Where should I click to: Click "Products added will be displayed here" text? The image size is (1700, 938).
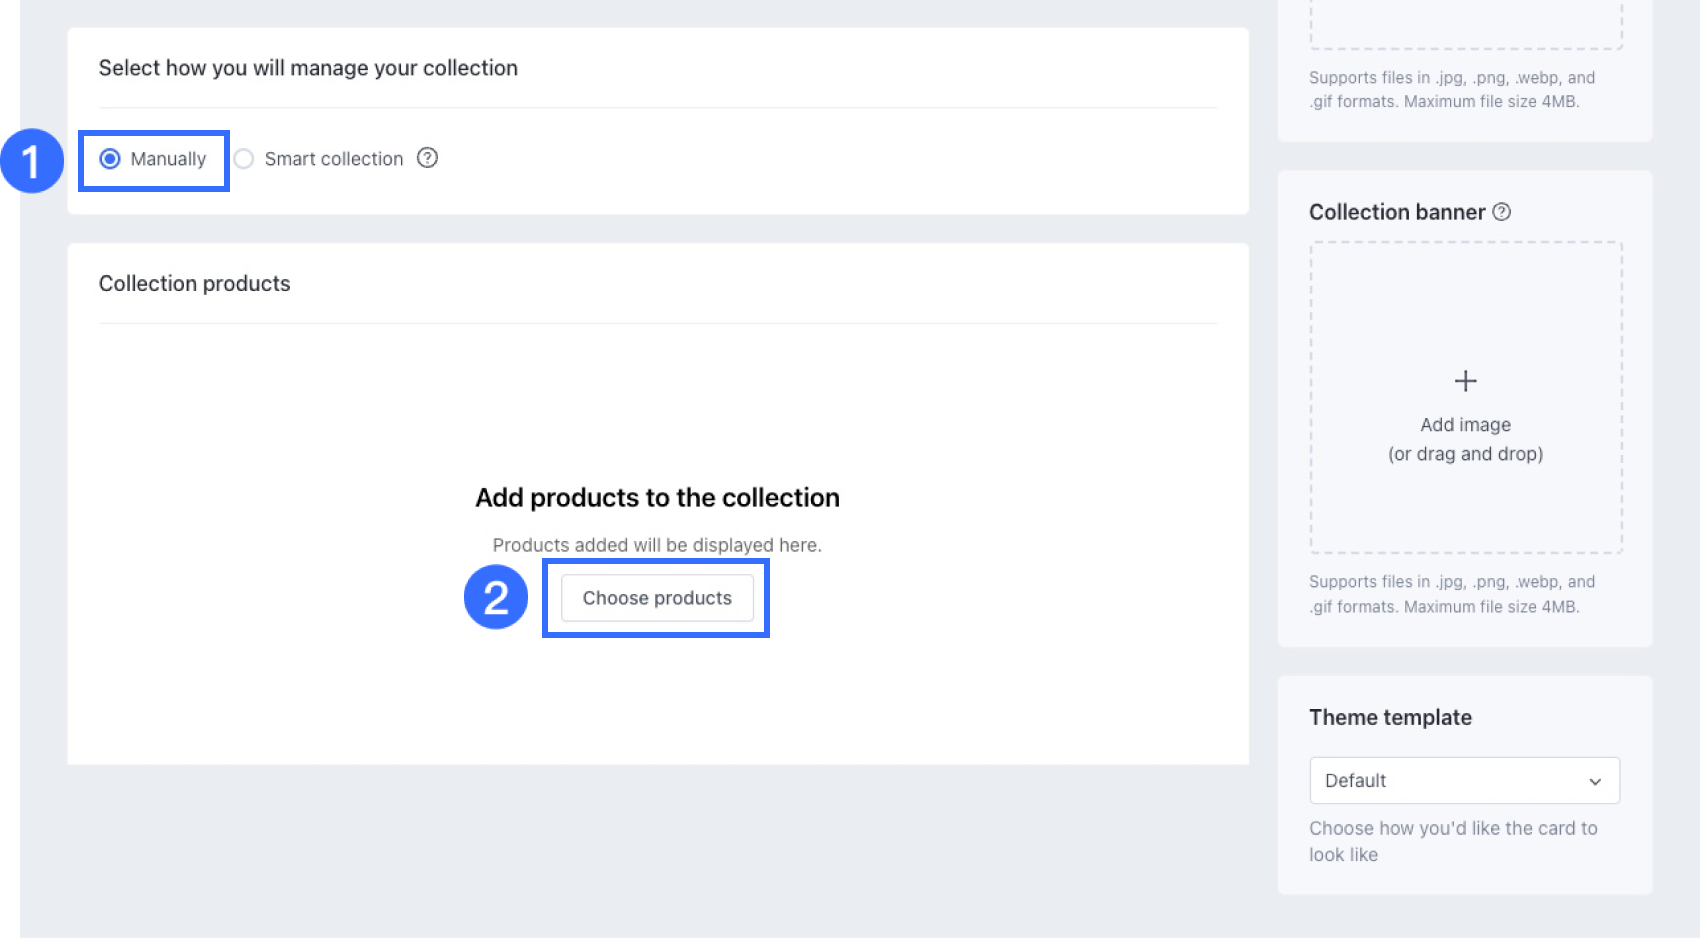pos(657,545)
